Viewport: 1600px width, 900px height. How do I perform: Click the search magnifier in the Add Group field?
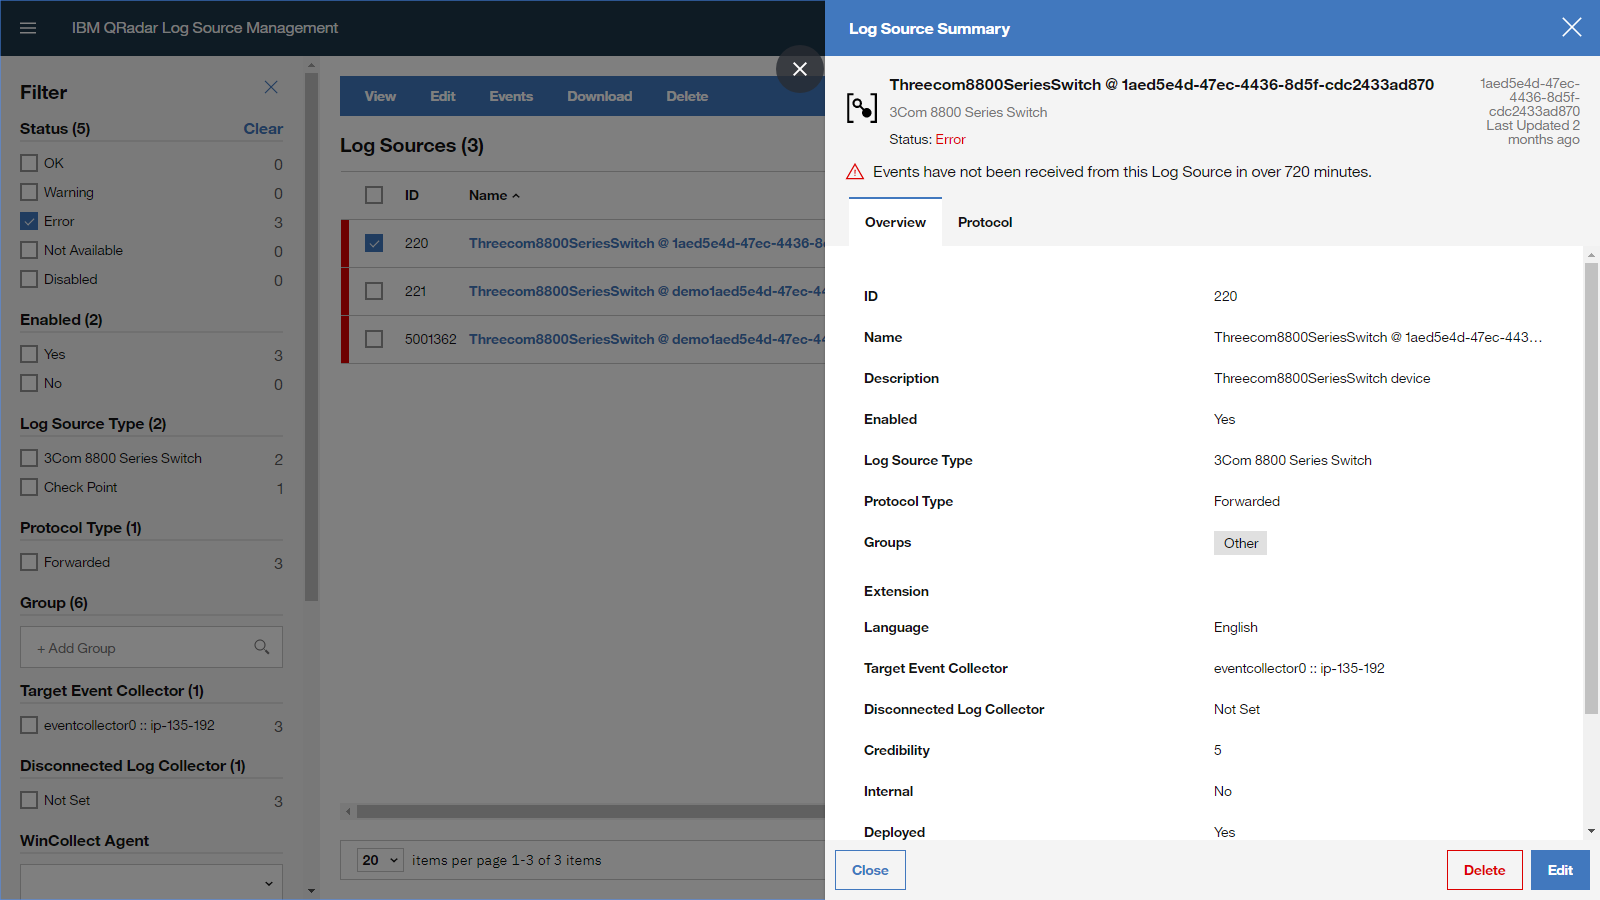click(262, 647)
